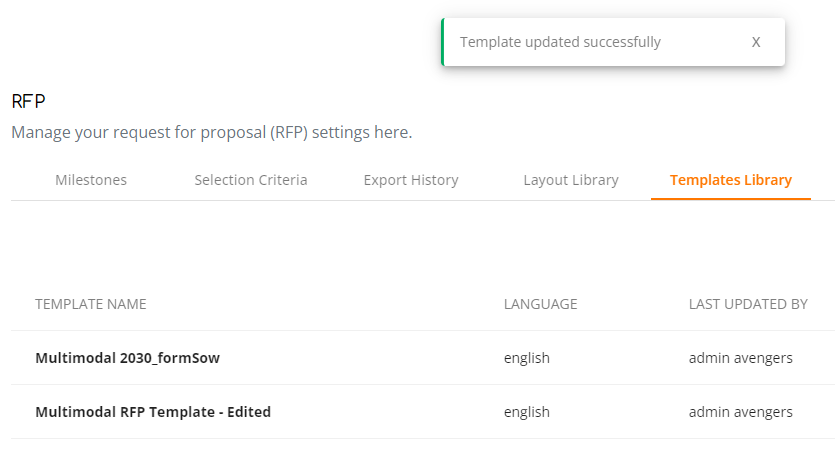The width and height of the screenshot is (835, 476).
Task: Dismiss the Template updated successfully notification
Action: point(756,42)
